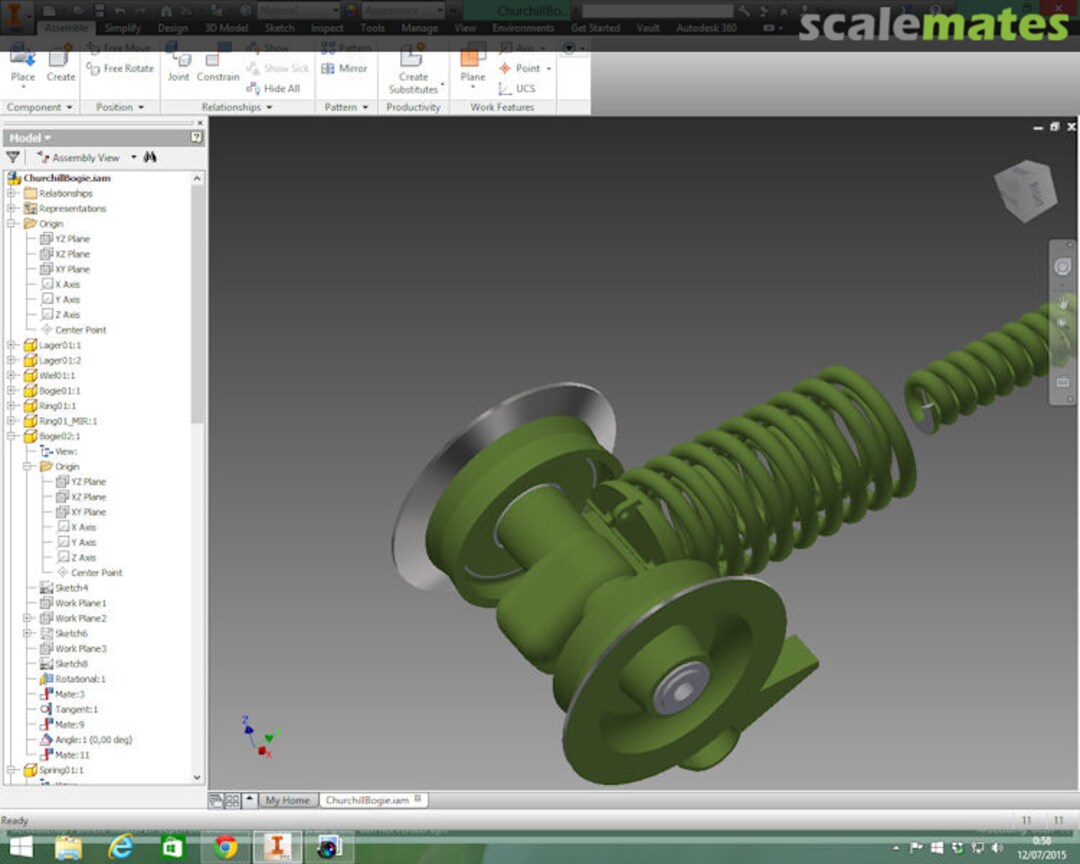Image resolution: width=1080 pixels, height=864 pixels.
Task: Expand the Lager01:1 component node
Action: click(x=12, y=345)
